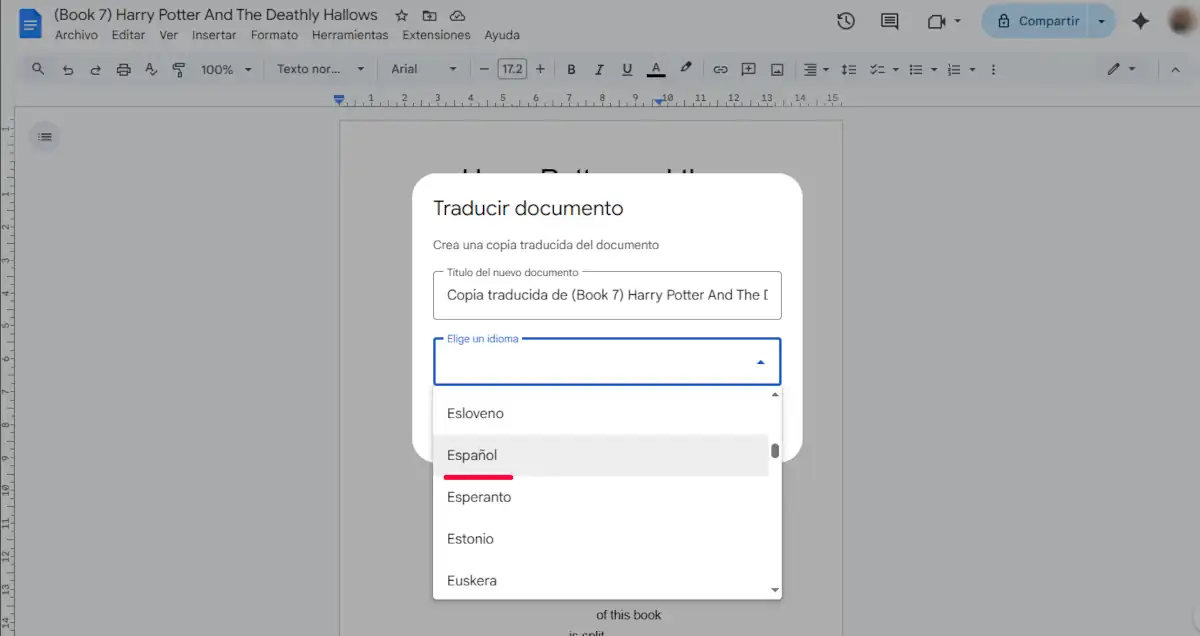Open the Insertar menu
1200x636 pixels.
coord(214,34)
